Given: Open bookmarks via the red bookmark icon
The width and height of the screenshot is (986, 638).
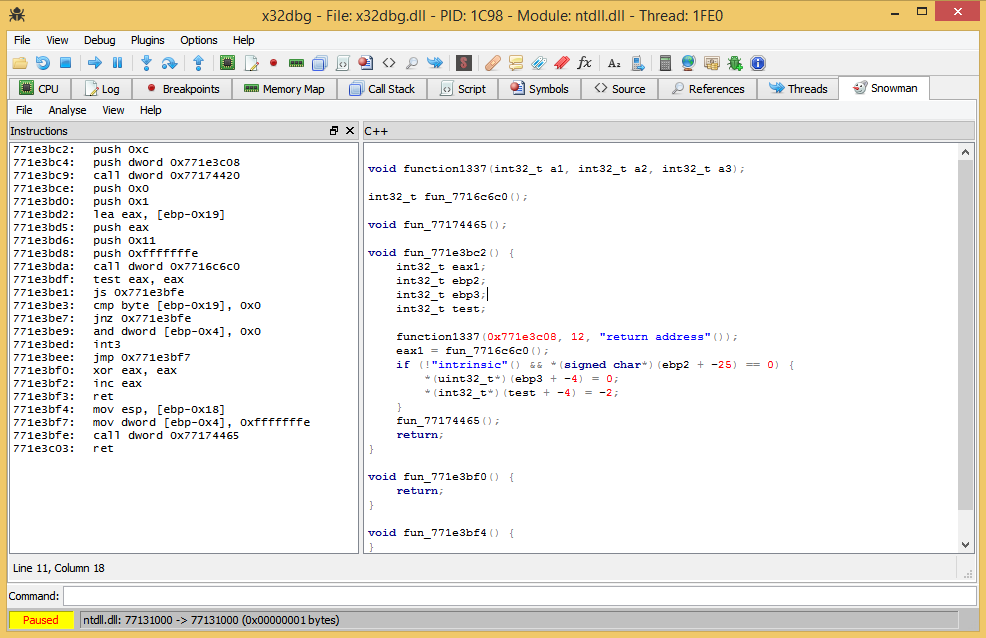Looking at the screenshot, I should point(562,63).
